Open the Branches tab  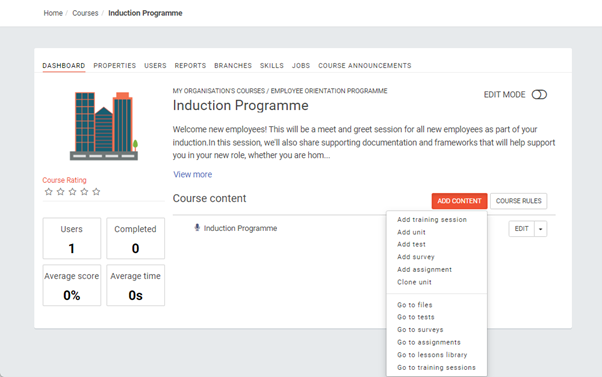(233, 66)
